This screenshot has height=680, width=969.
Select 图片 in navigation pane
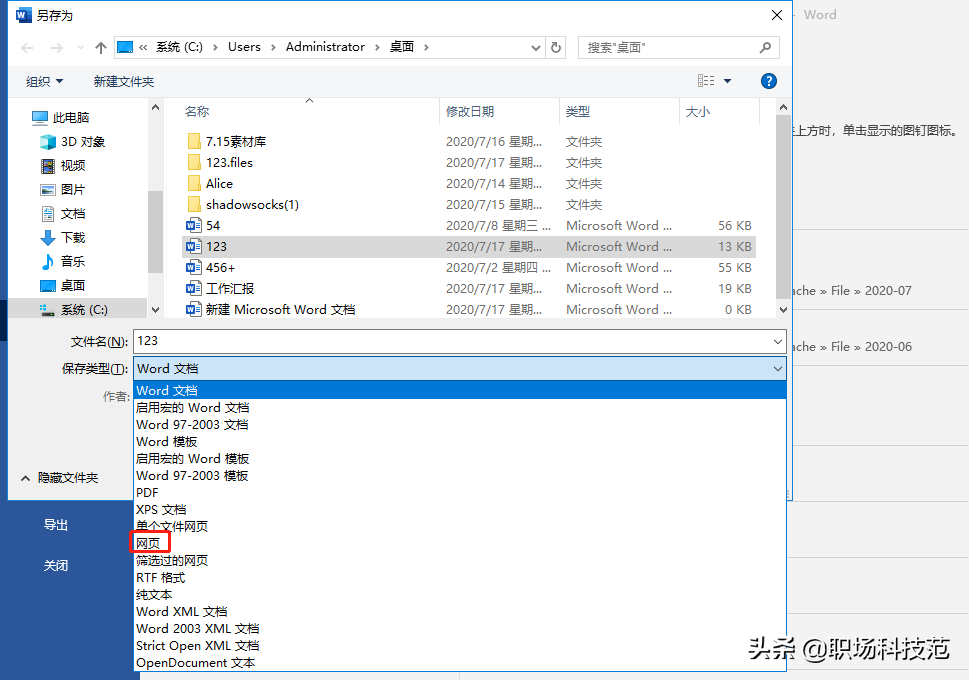[62, 190]
